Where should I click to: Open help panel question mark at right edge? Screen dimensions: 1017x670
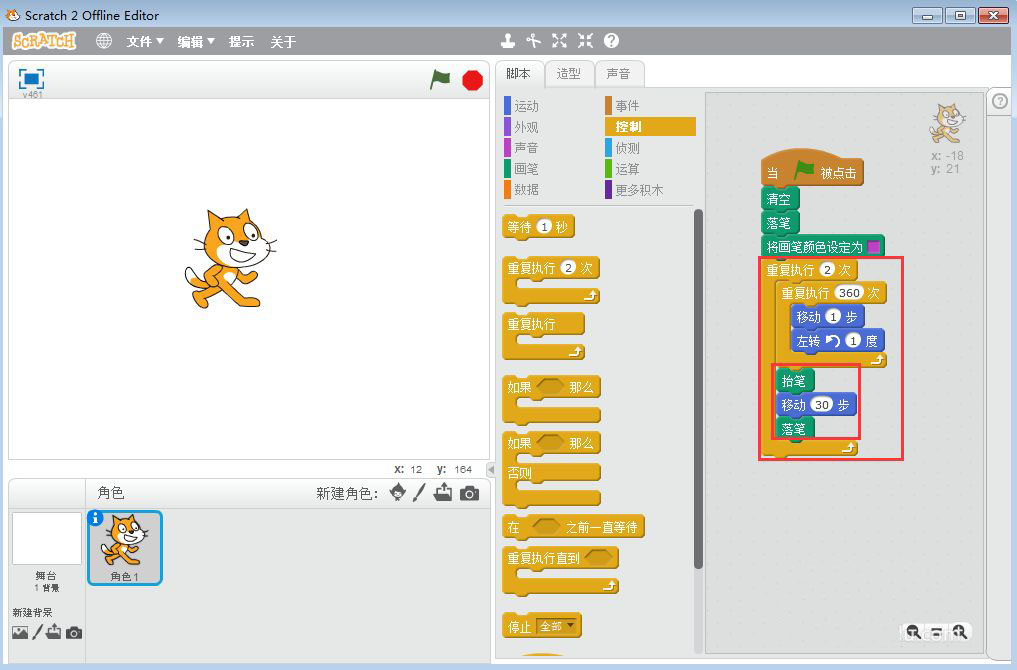(x=1000, y=101)
